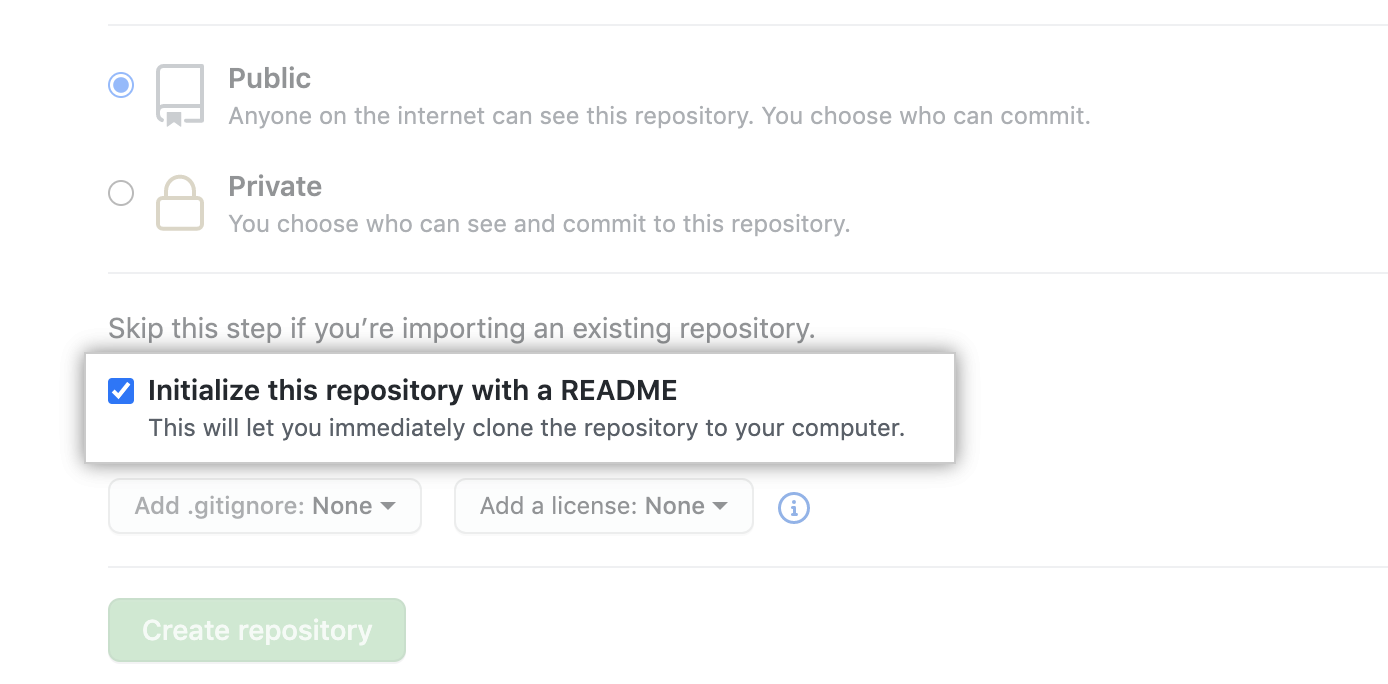Uncheck "Initialize this repository with a README"
The width and height of the screenshot is (1388, 684).
pyautogui.click(x=120, y=391)
